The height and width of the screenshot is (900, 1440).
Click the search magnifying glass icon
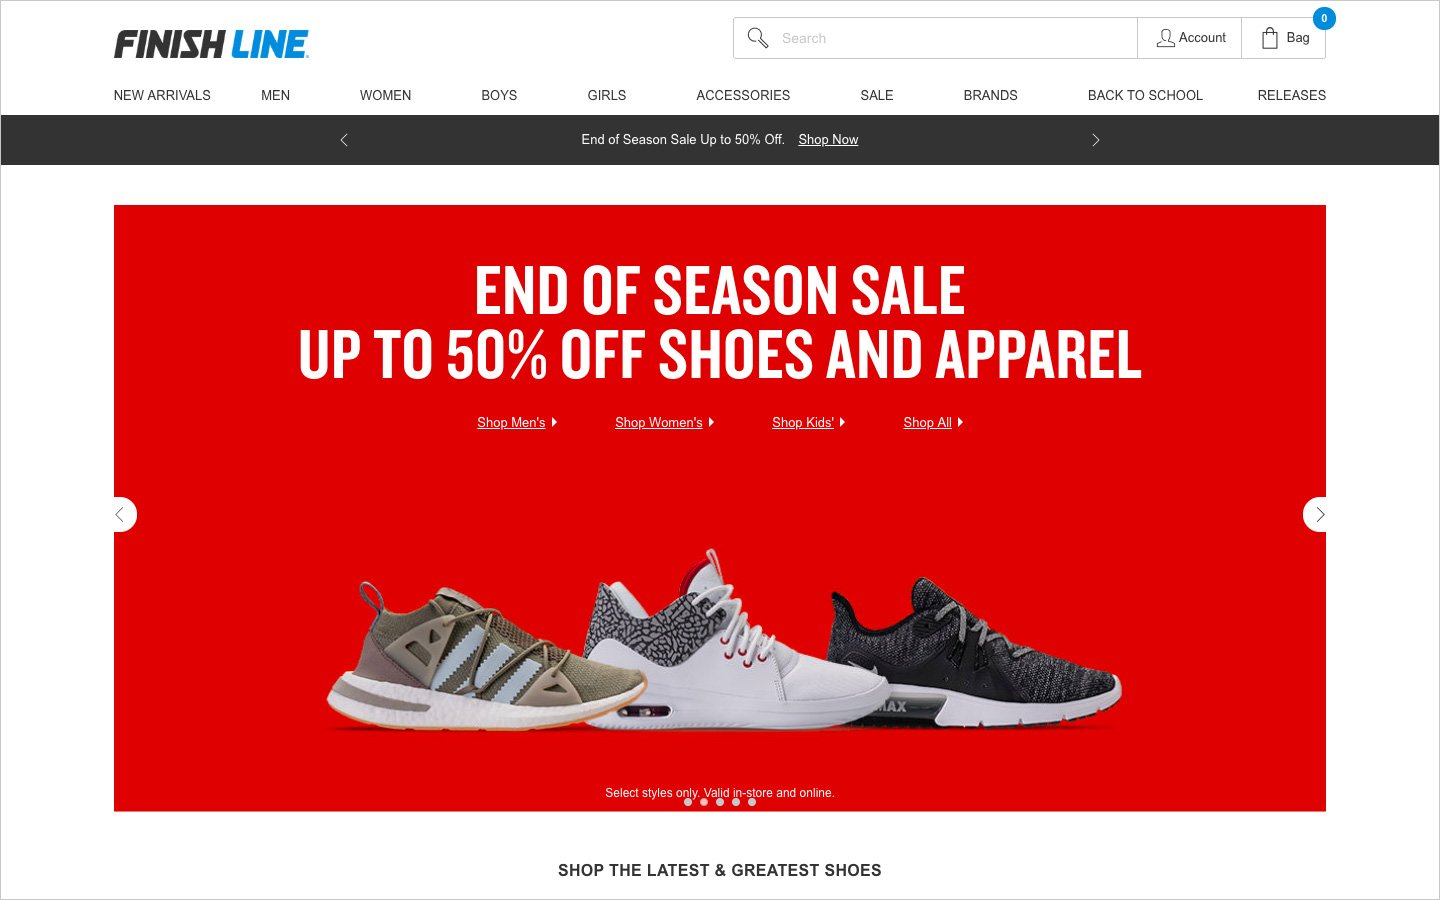758,38
